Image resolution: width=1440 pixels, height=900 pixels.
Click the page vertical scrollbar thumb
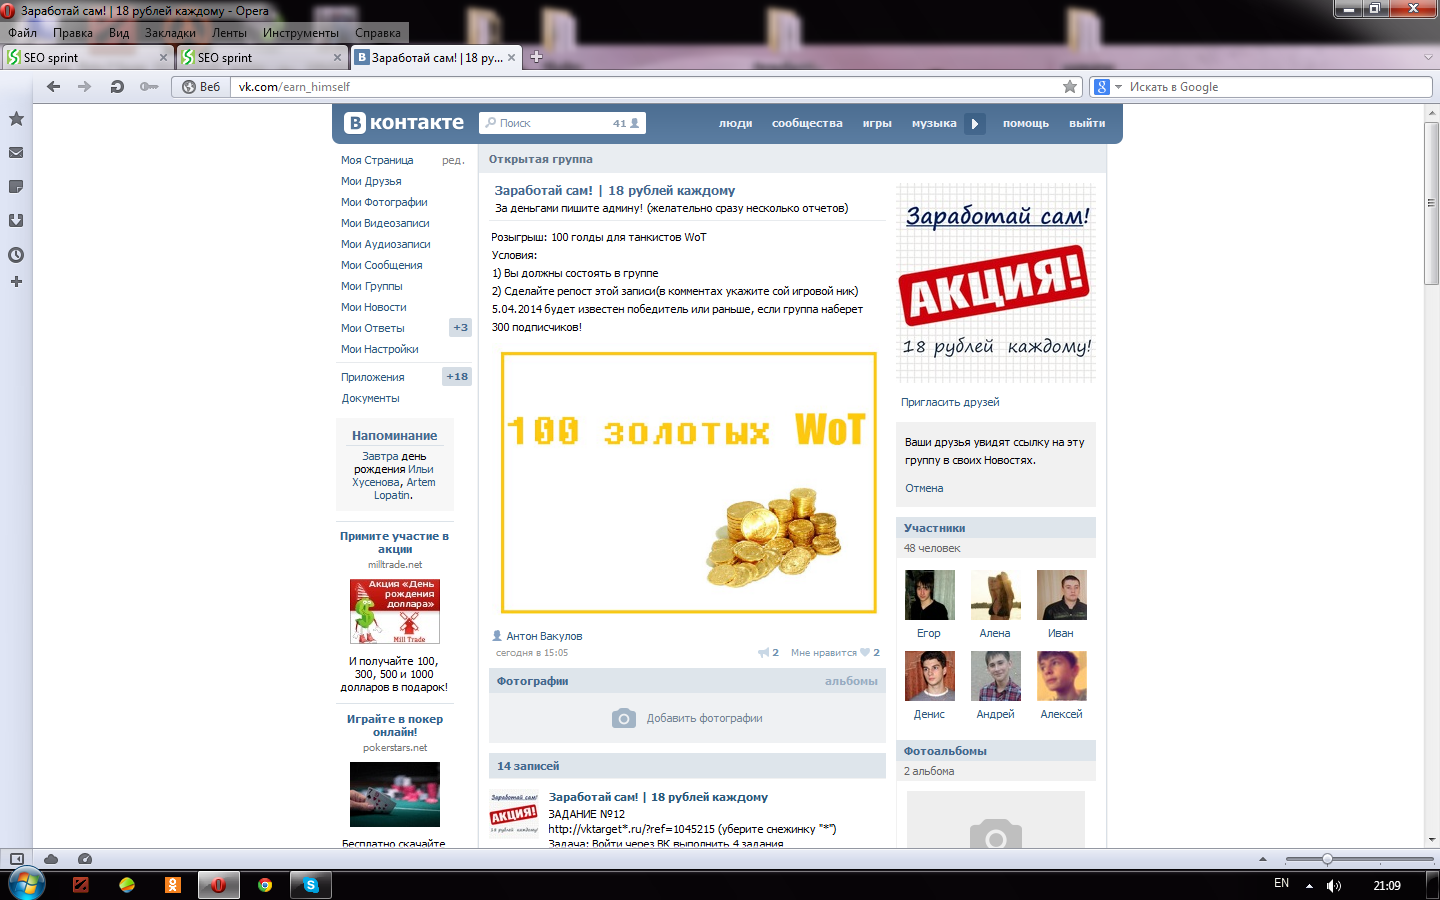[x=1431, y=203]
